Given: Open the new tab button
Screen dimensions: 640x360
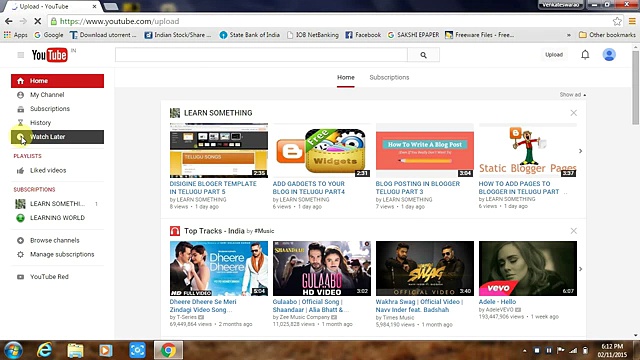Looking at the screenshot, I should pyautogui.click(x=111, y=7).
